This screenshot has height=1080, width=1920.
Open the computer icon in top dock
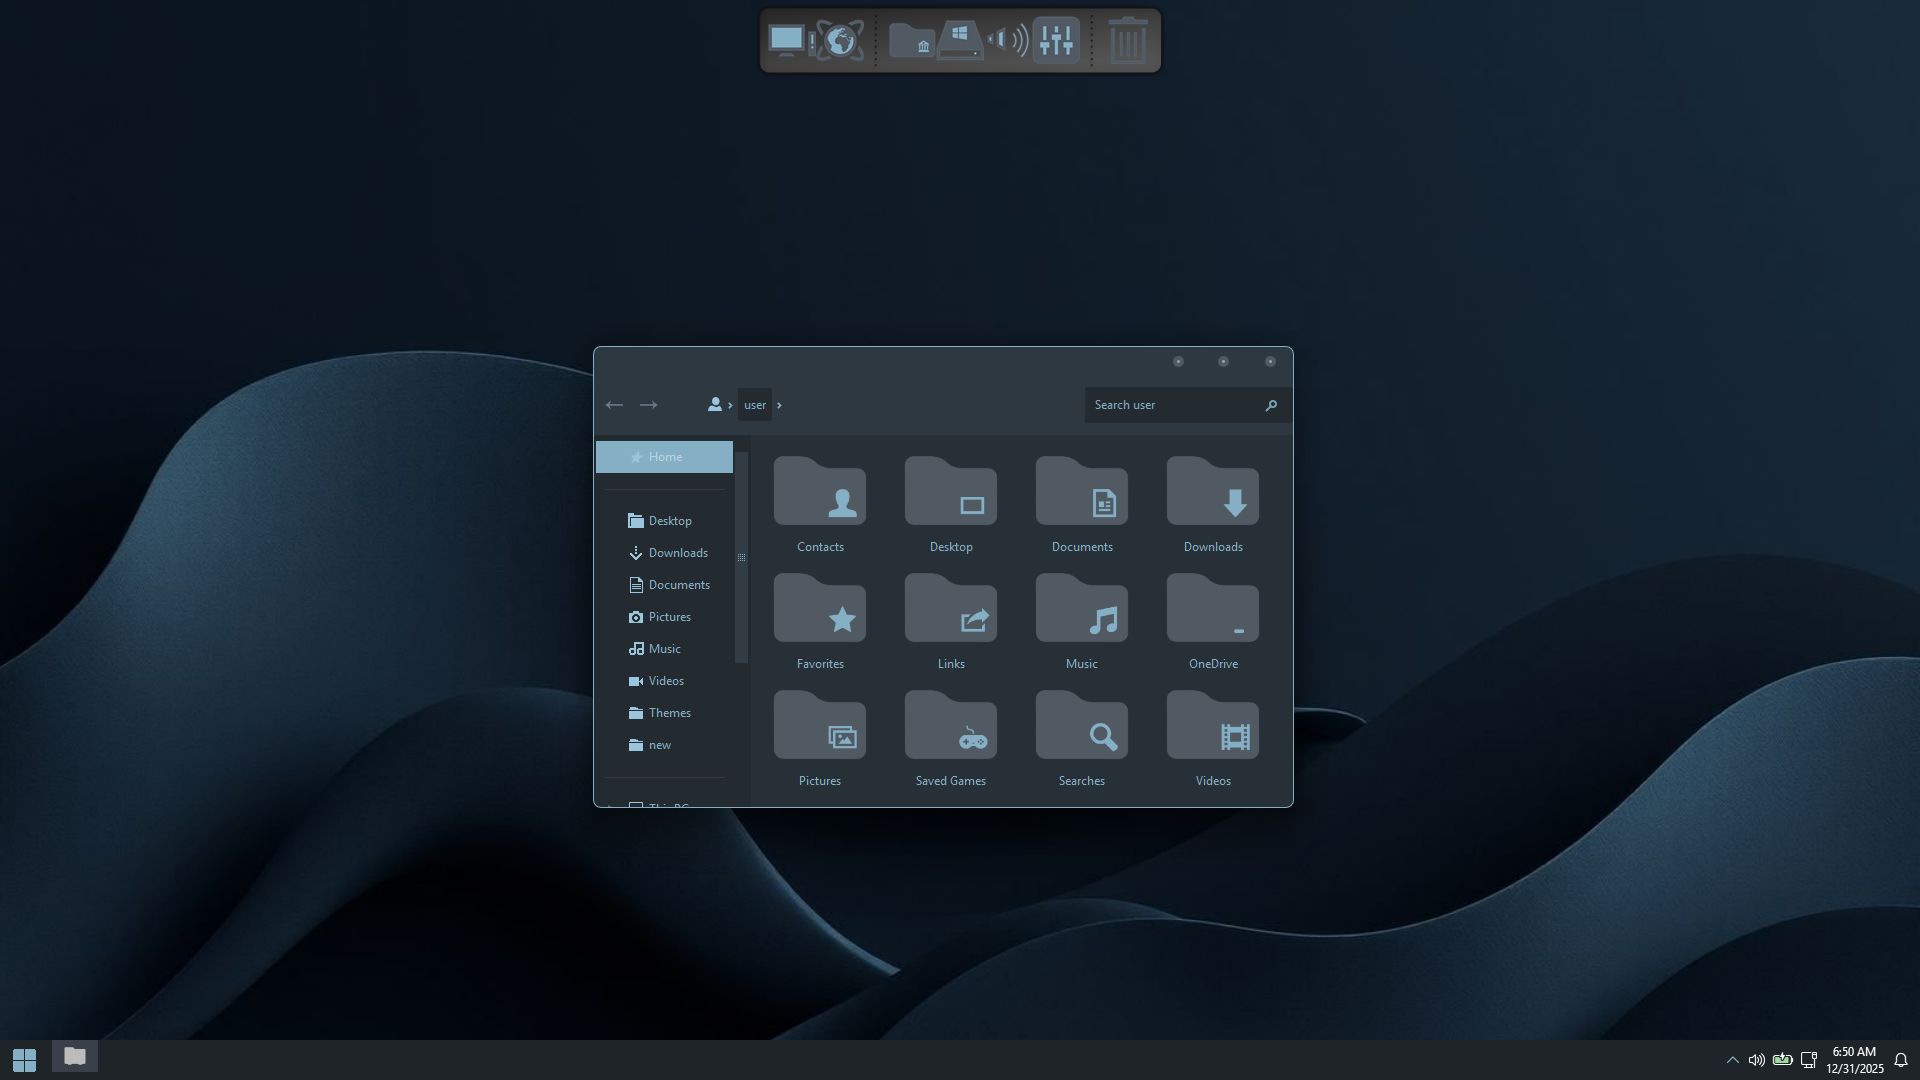[787, 40]
